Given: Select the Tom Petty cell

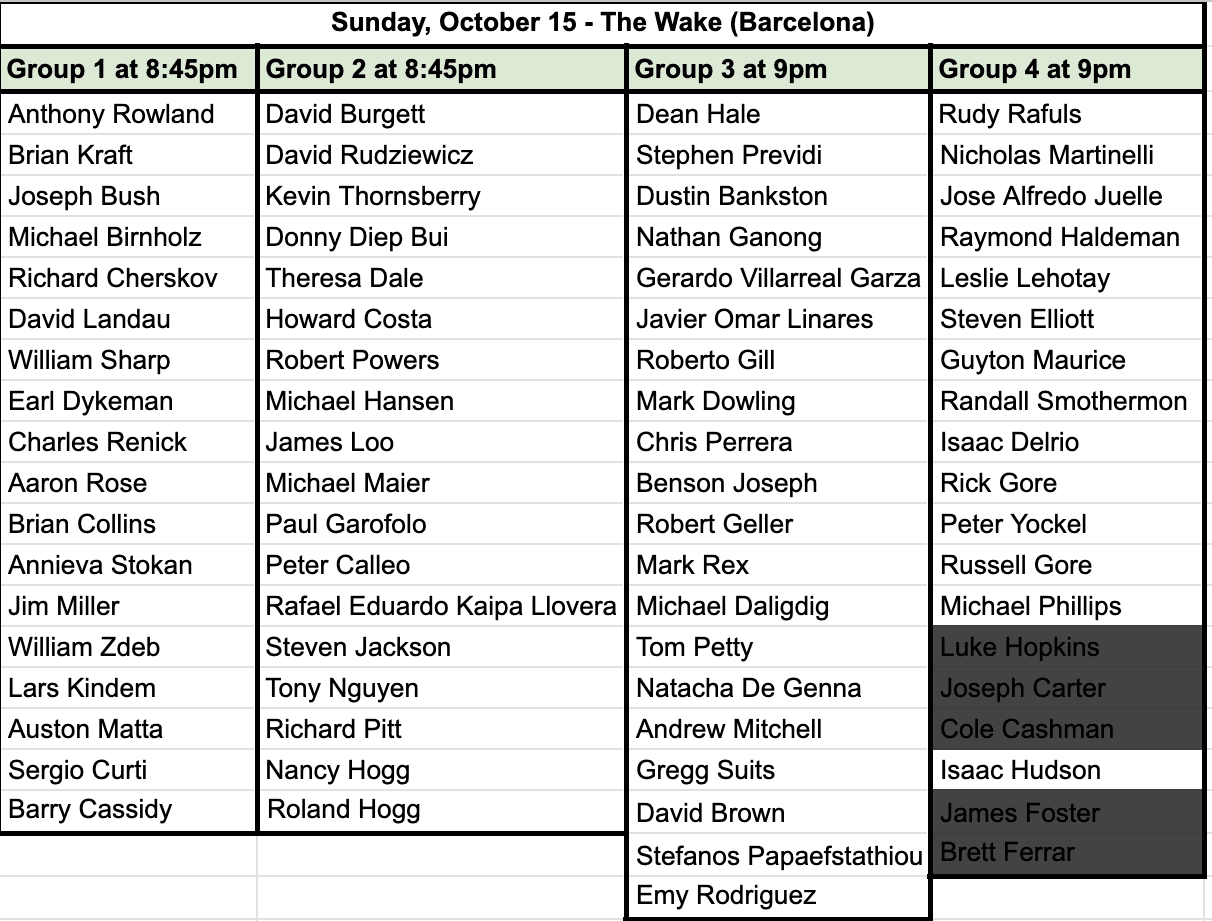Looking at the screenshot, I should coord(779,647).
